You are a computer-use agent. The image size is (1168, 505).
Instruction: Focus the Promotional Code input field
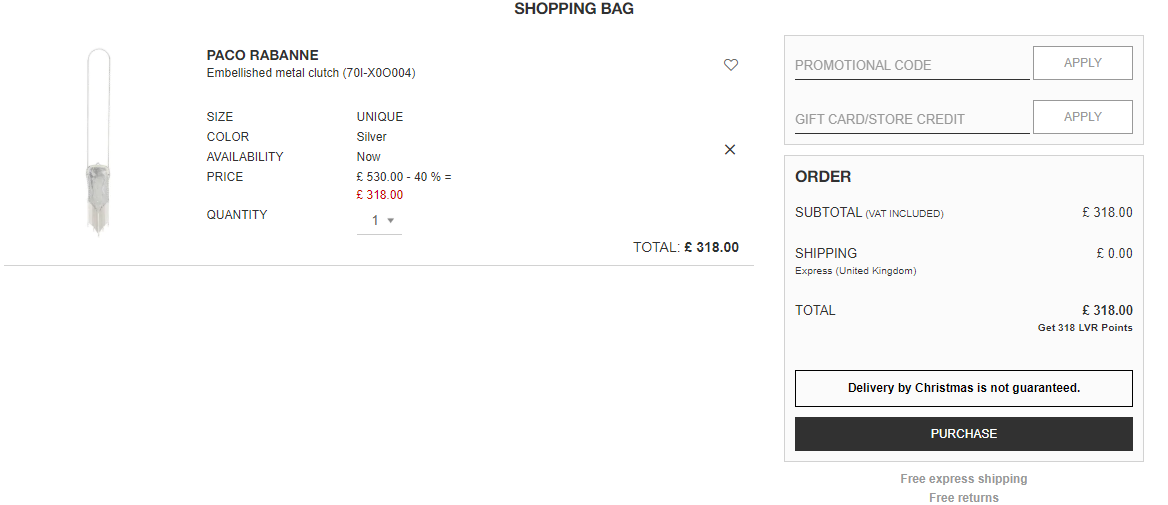coord(912,65)
